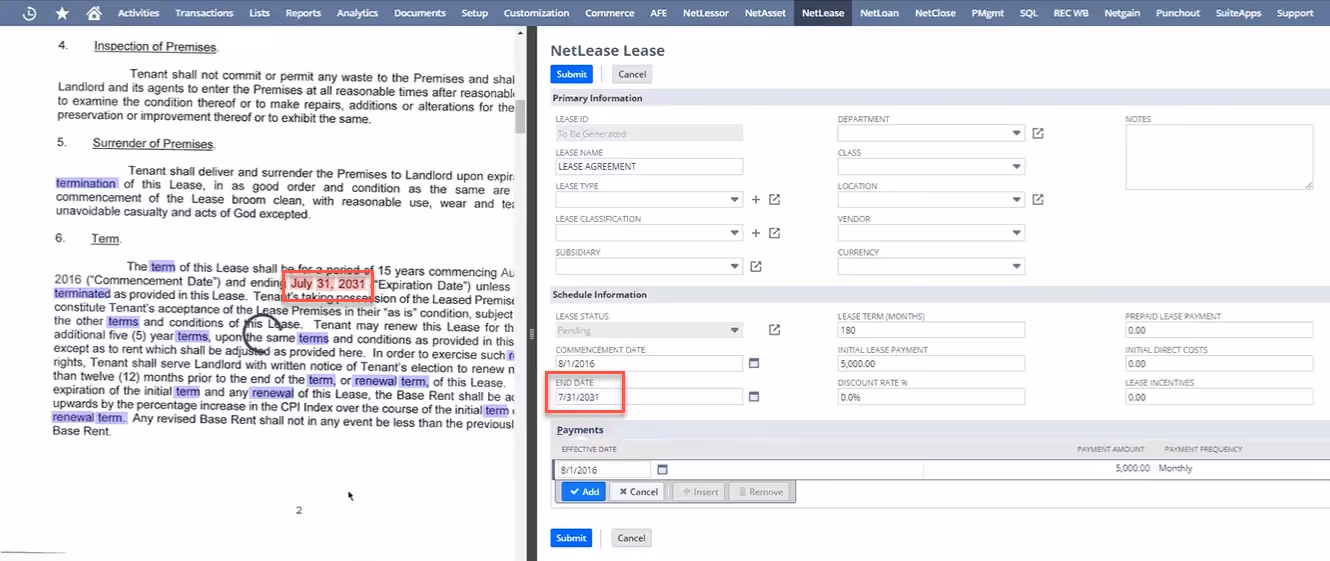Add a new Lease Type with plus icon
The image size is (1330, 561).
[x=756, y=200]
